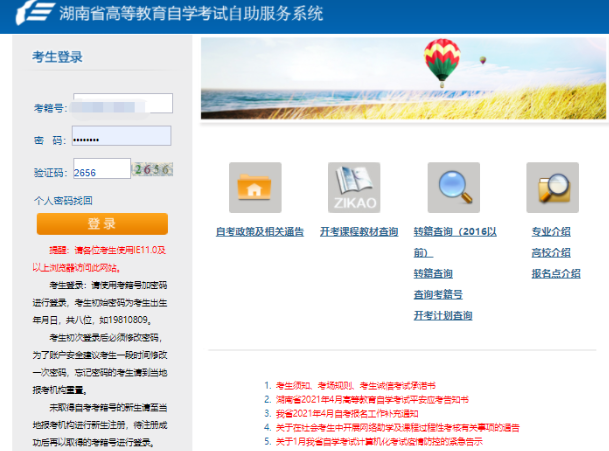Image resolution: width=609 pixels, height=451 pixels.
Task: Open 开考课程教材查询 link
Action: (x=359, y=232)
